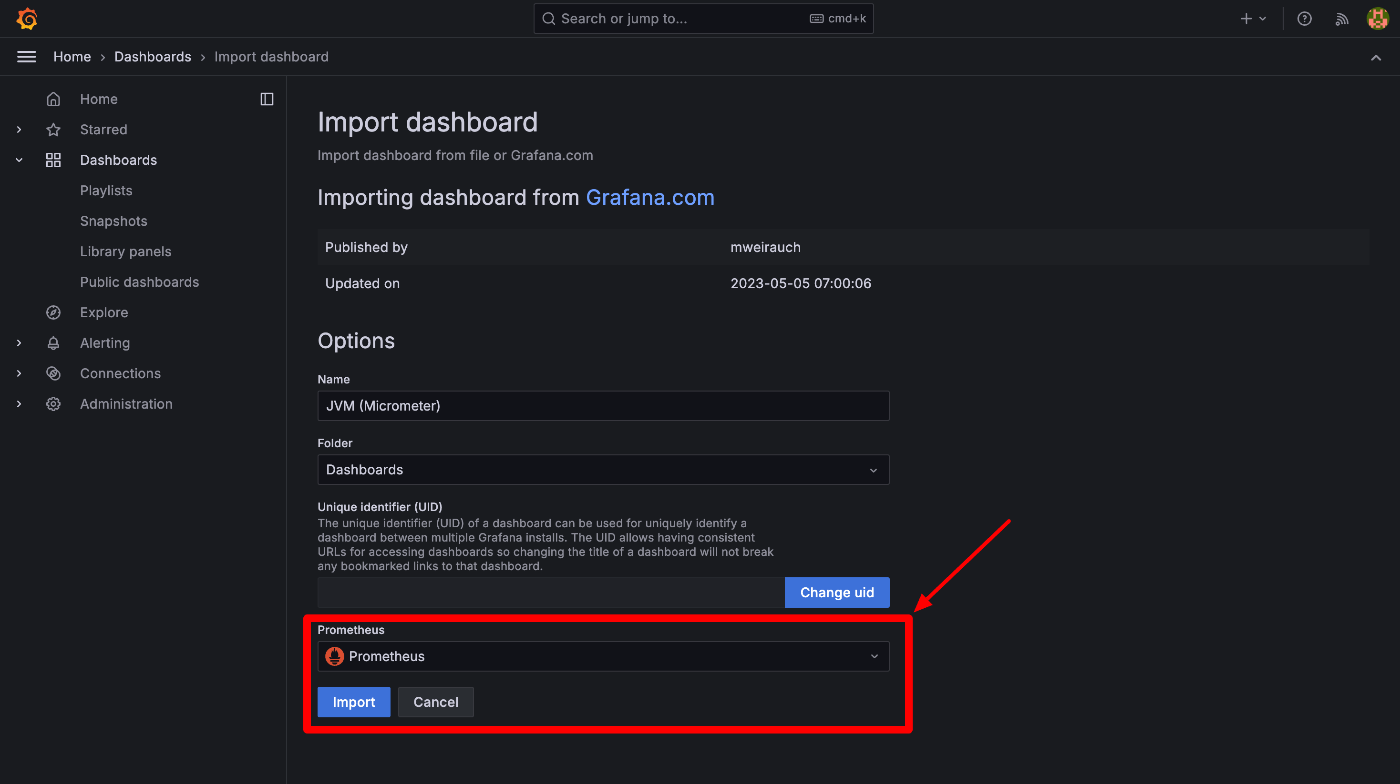Screen dimensions: 1400x784
Task: Open the user profile avatar
Action: [1378, 19]
